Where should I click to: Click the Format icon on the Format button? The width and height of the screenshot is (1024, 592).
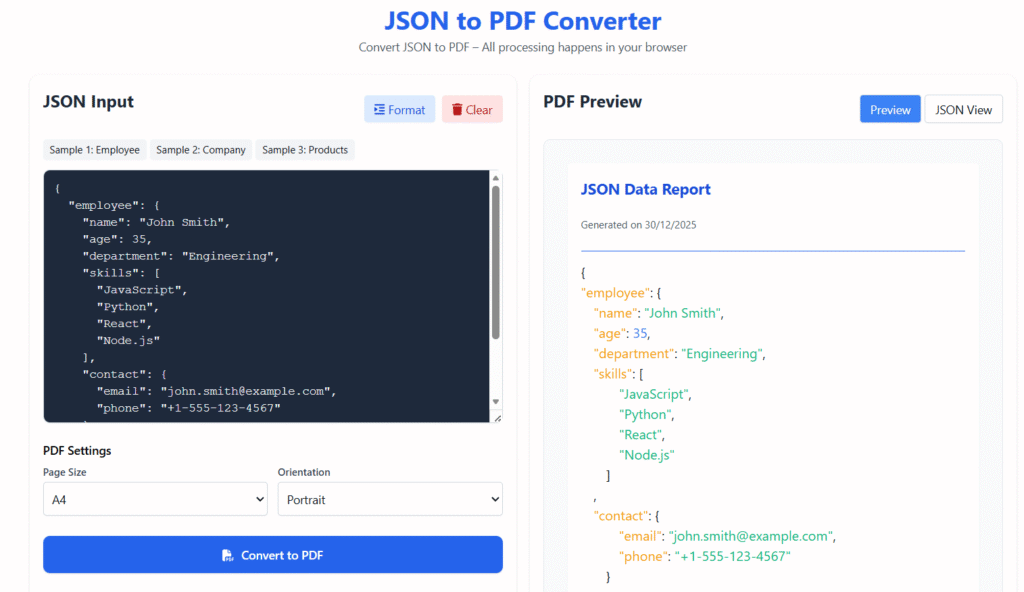coord(380,109)
